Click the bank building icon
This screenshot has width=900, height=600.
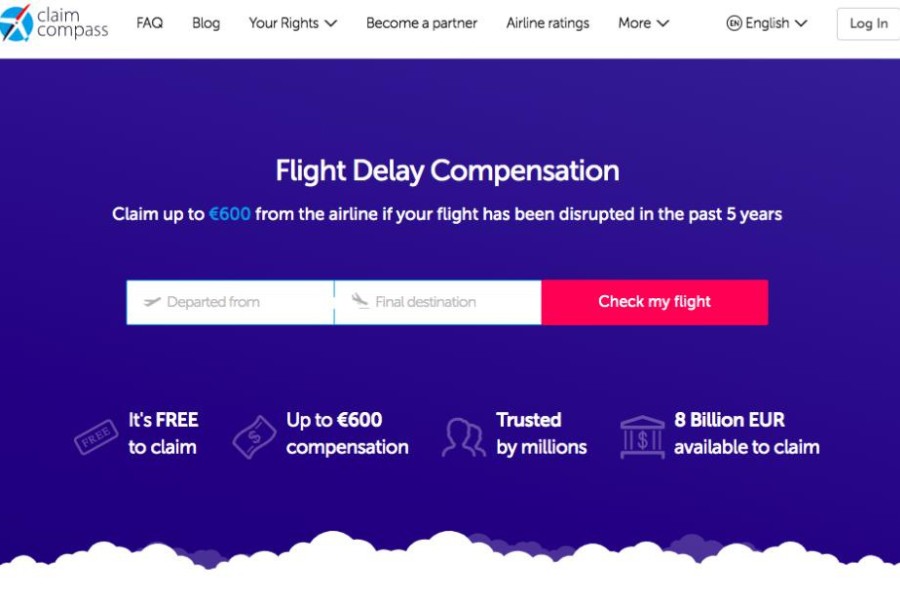tap(639, 434)
